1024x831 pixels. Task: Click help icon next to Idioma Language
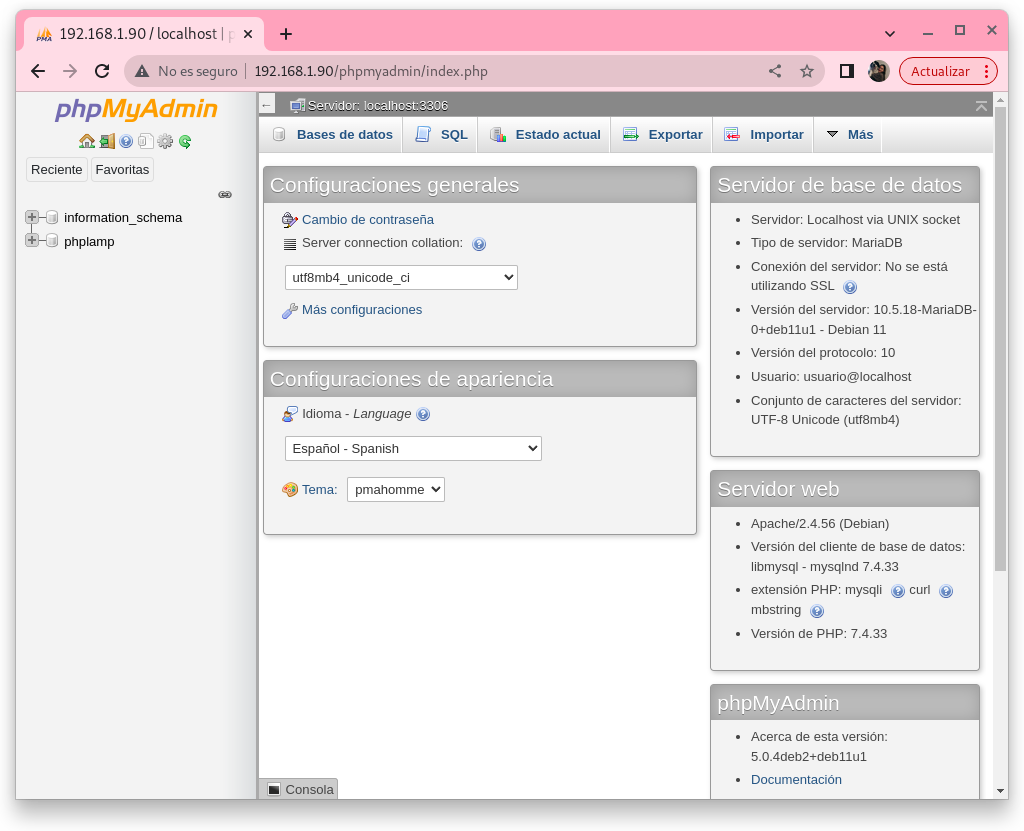pos(423,414)
